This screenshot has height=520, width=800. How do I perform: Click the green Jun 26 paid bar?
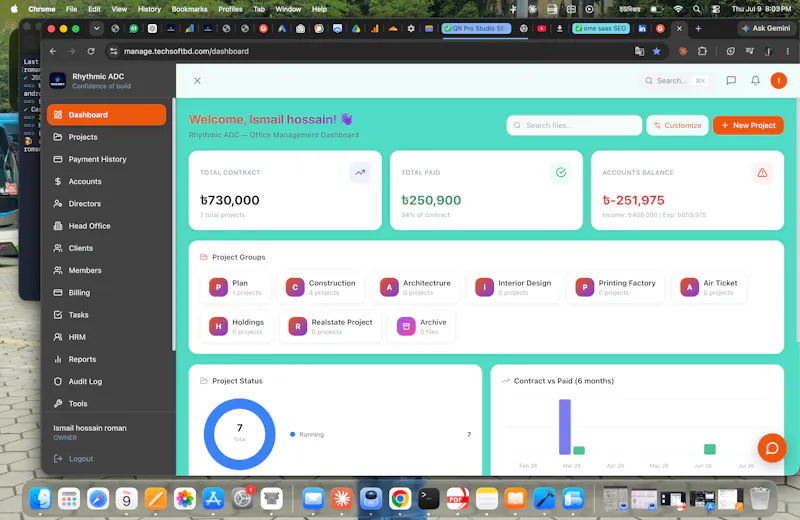[709, 449]
